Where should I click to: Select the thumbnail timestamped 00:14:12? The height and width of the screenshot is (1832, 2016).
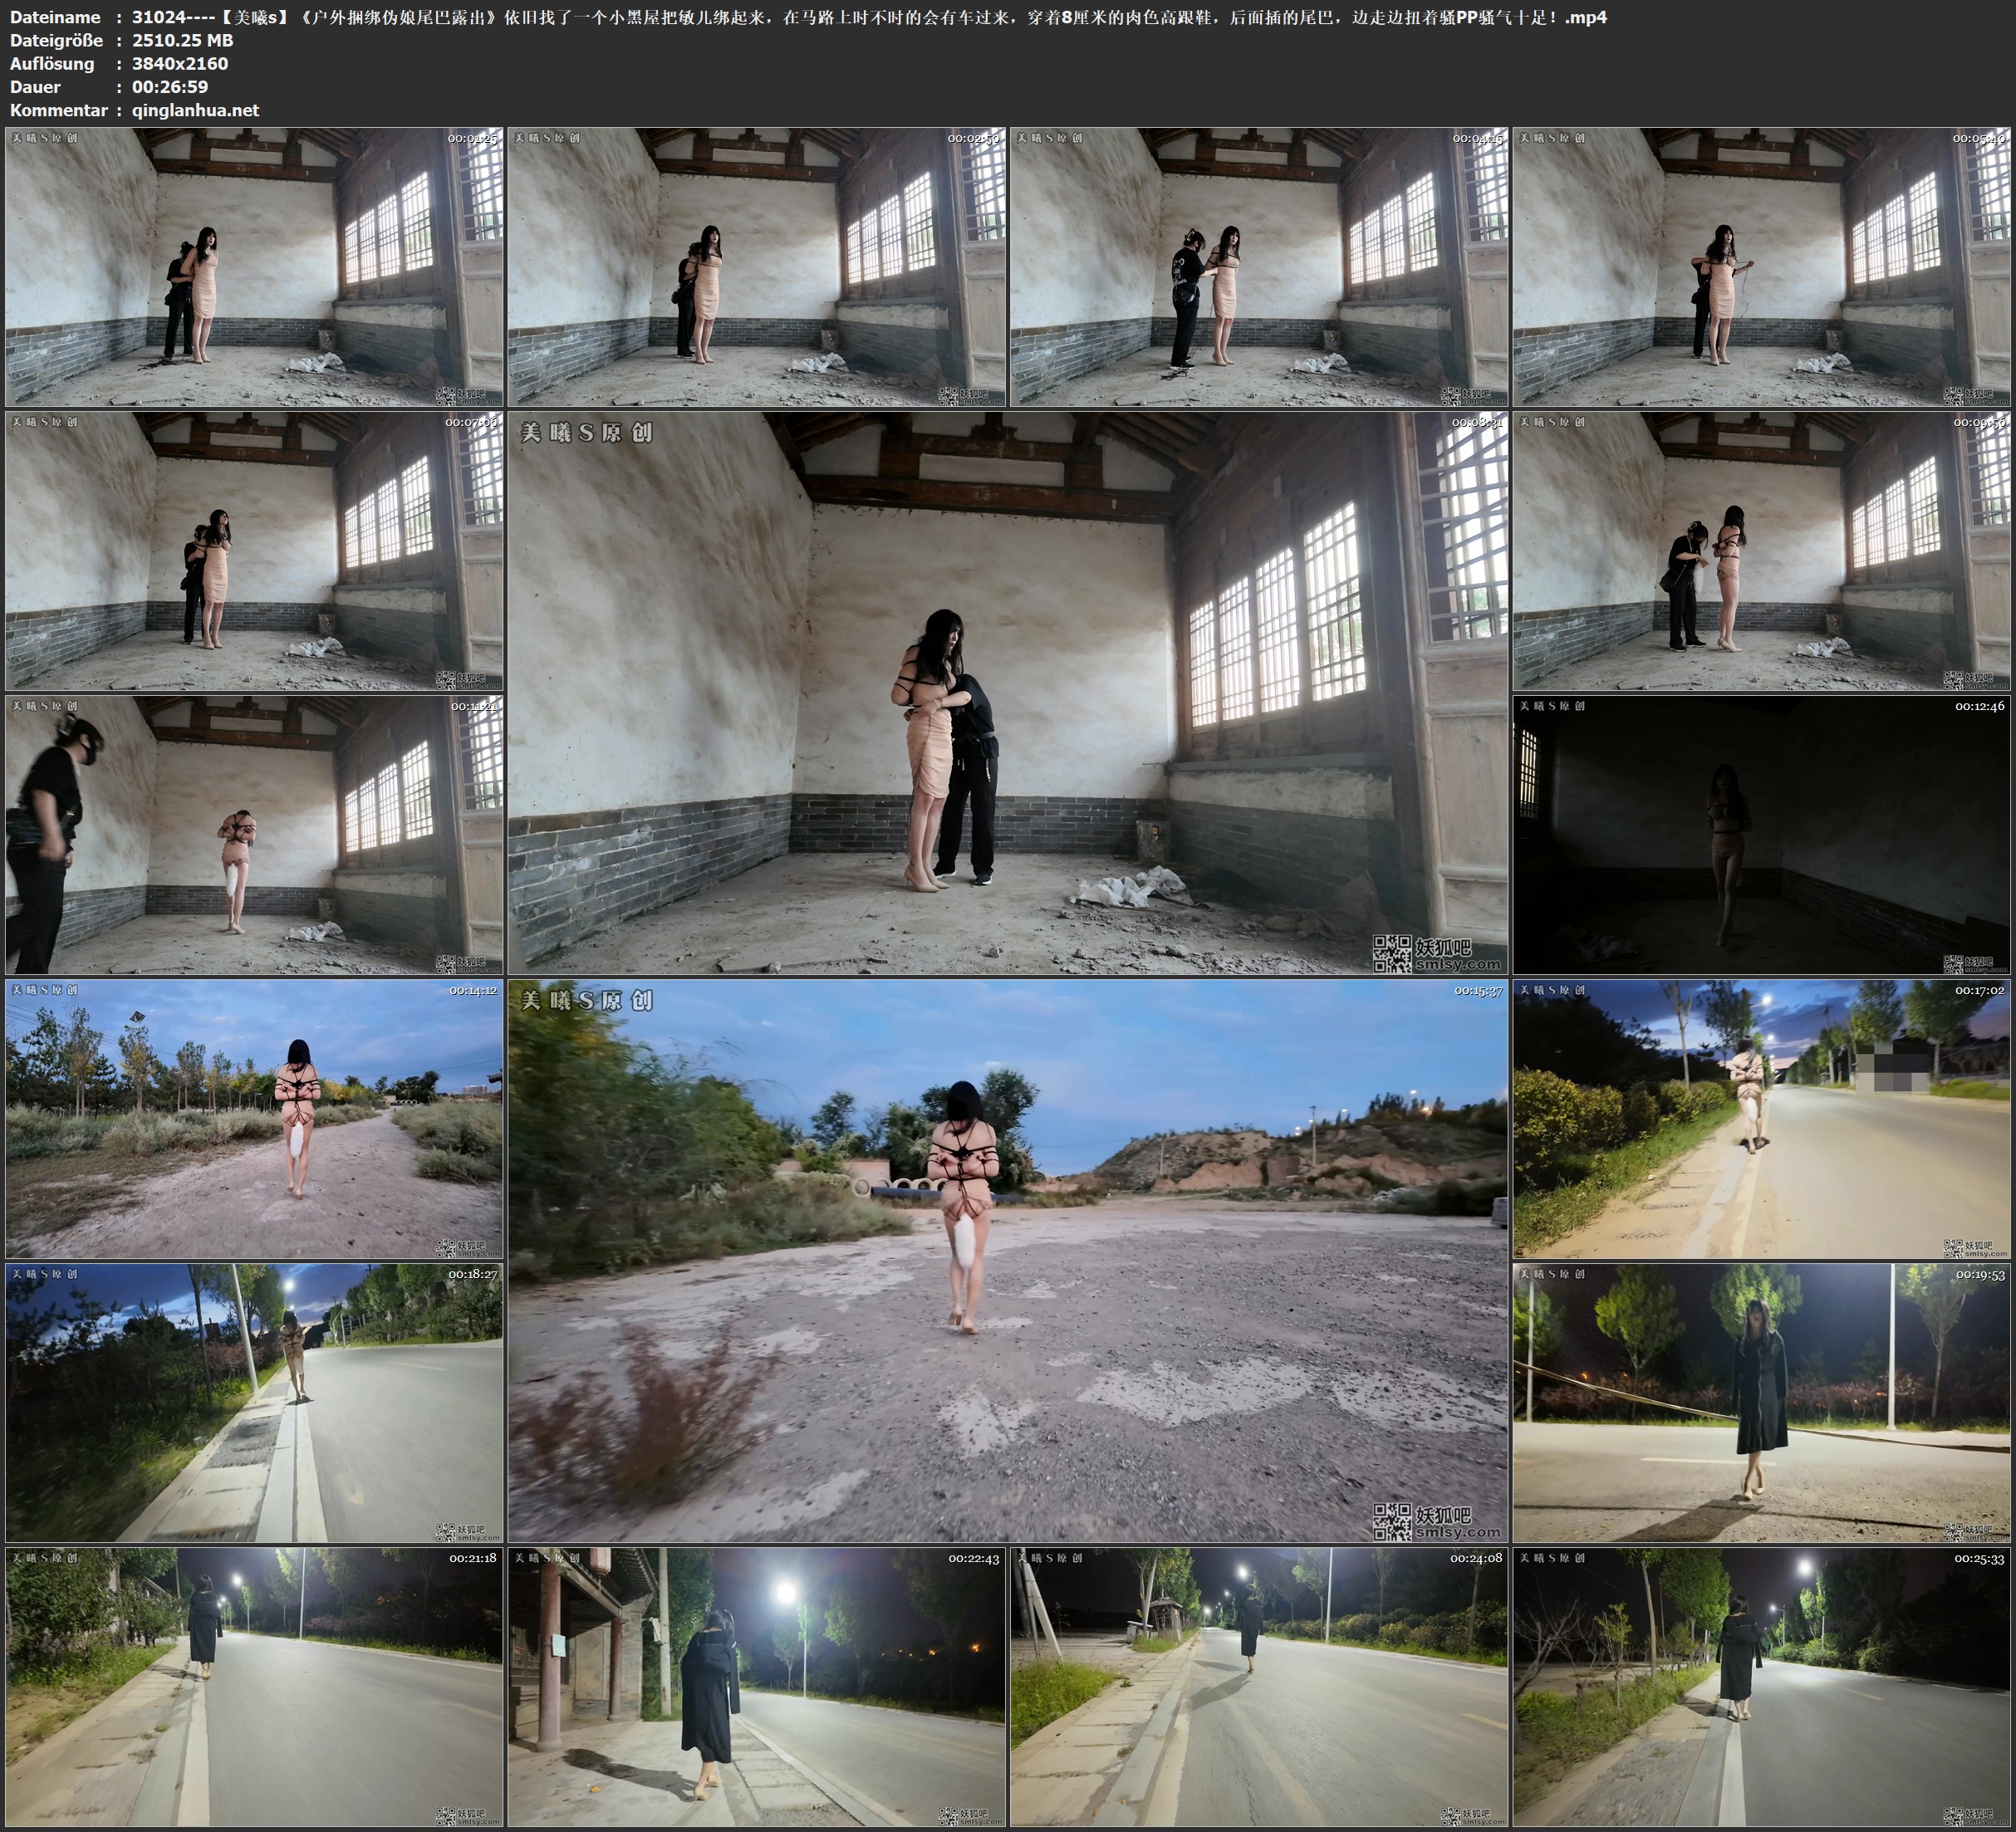click(x=254, y=1119)
